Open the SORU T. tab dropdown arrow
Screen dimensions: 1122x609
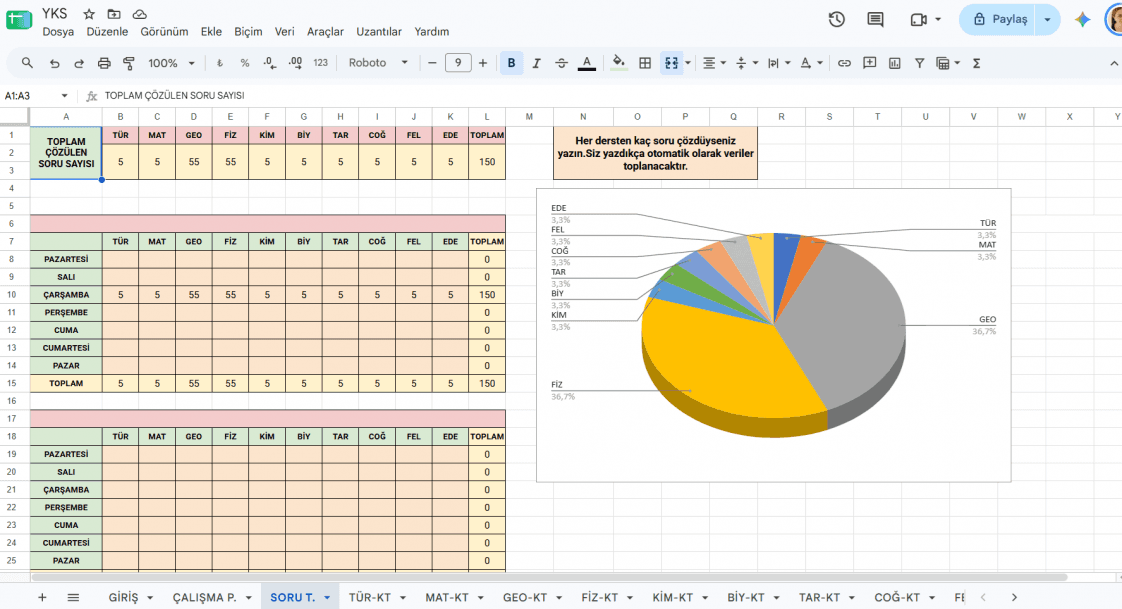click(x=327, y=598)
